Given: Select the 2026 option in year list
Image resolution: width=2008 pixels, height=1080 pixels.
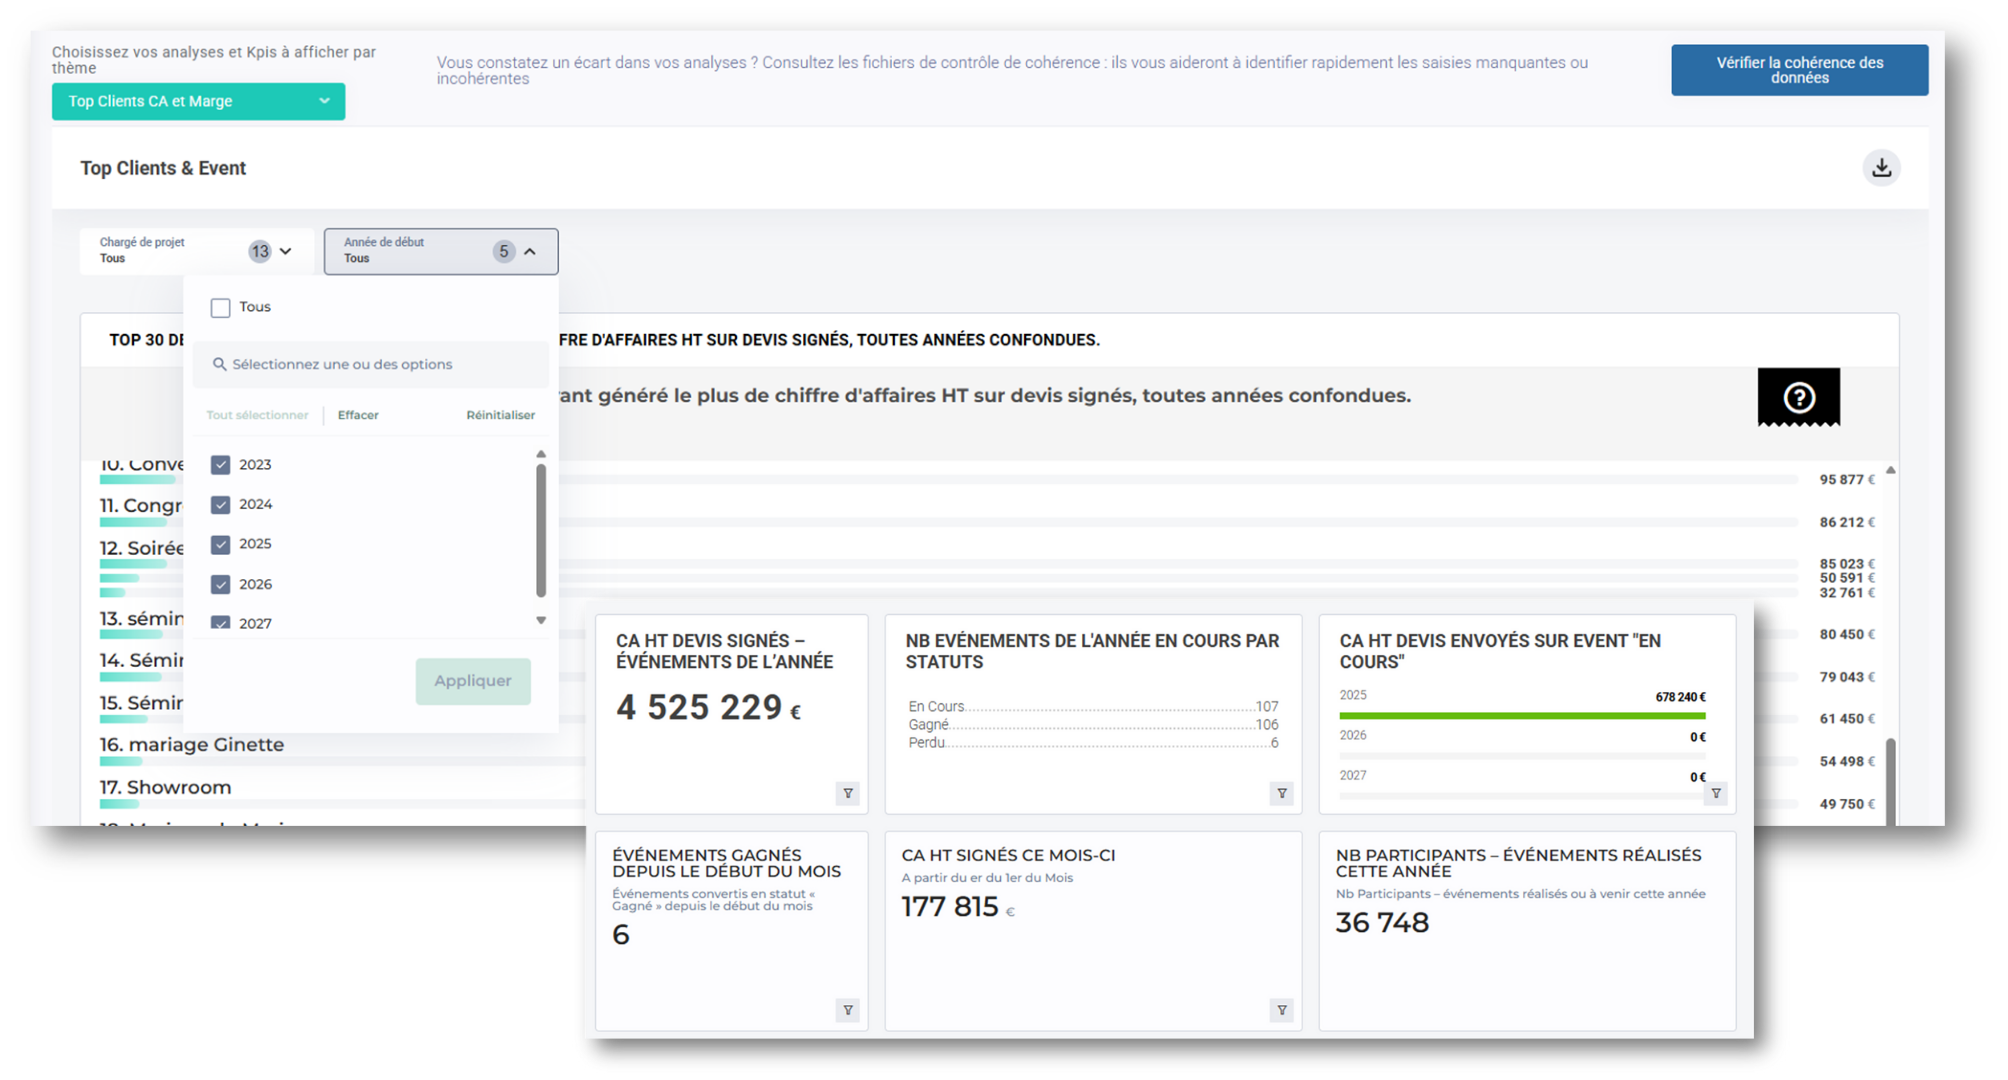Looking at the screenshot, I should 255,584.
